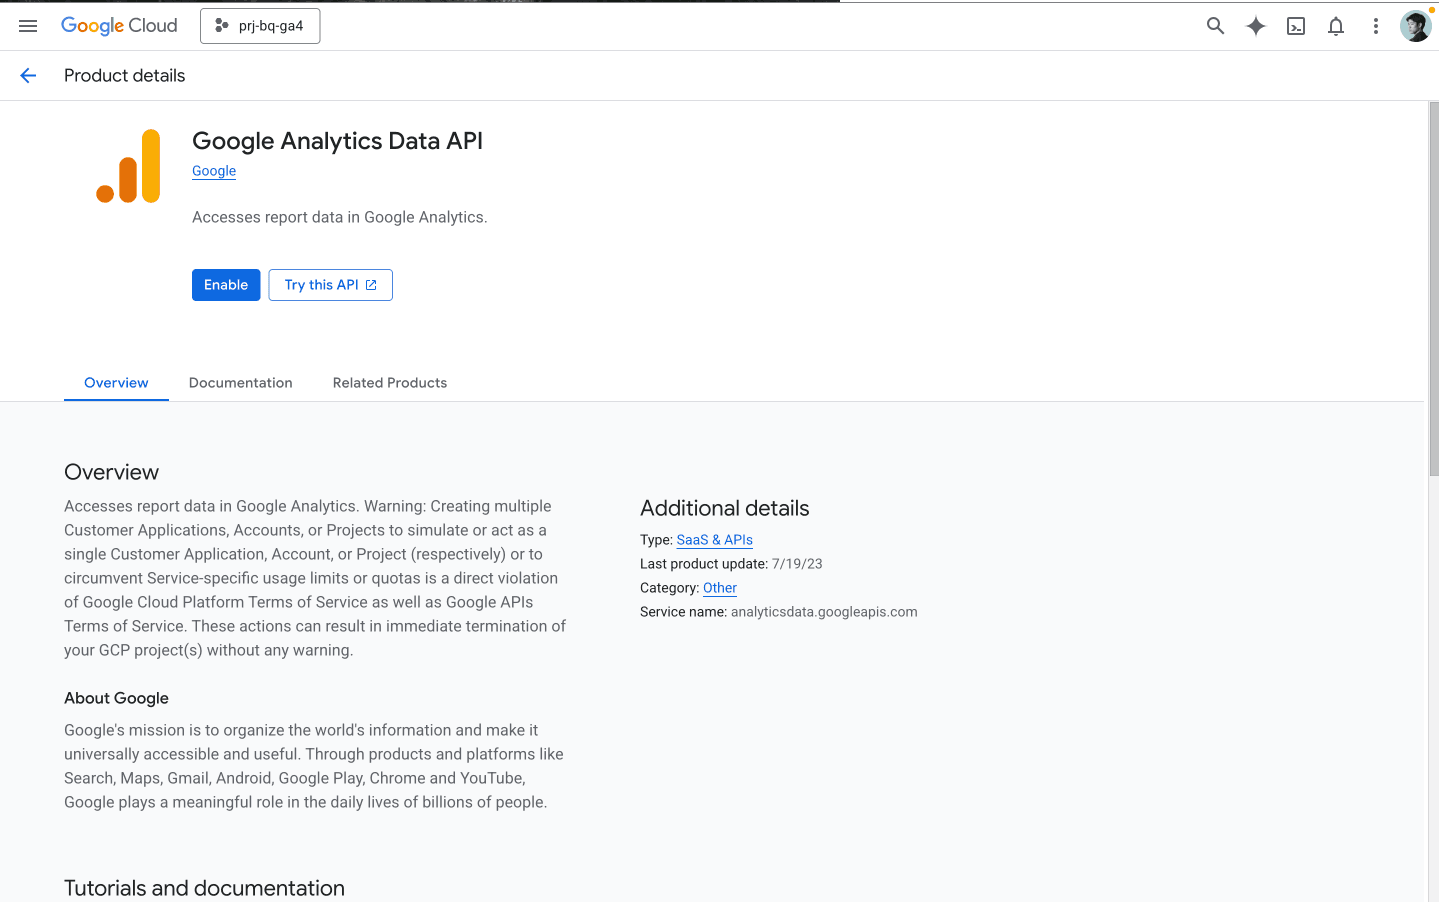Click the Google Analytics Data API logo
The height and width of the screenshot is (902, 1439).
128,165
